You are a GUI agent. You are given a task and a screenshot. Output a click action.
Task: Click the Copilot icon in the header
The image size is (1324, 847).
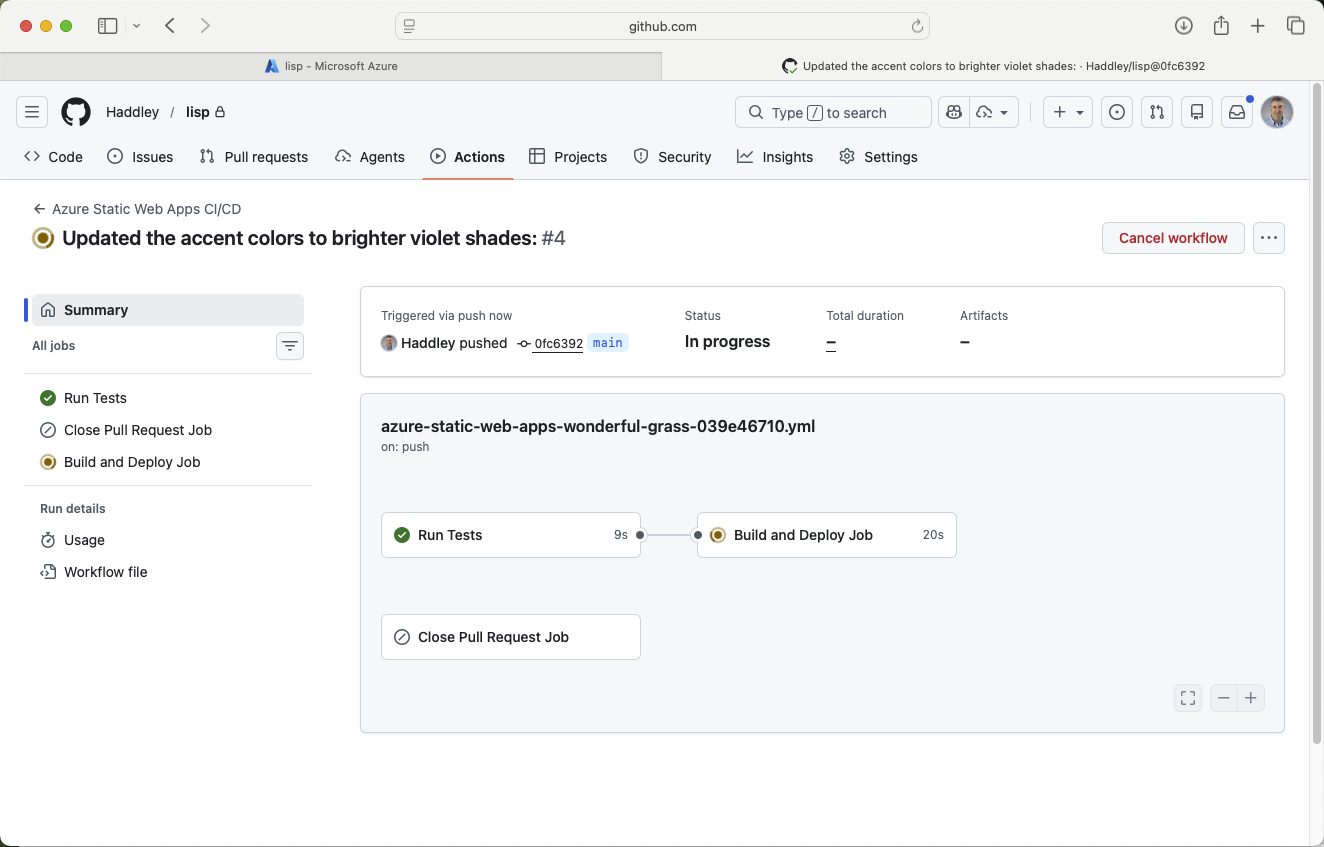pyautogui.click(x=952, y=112)
